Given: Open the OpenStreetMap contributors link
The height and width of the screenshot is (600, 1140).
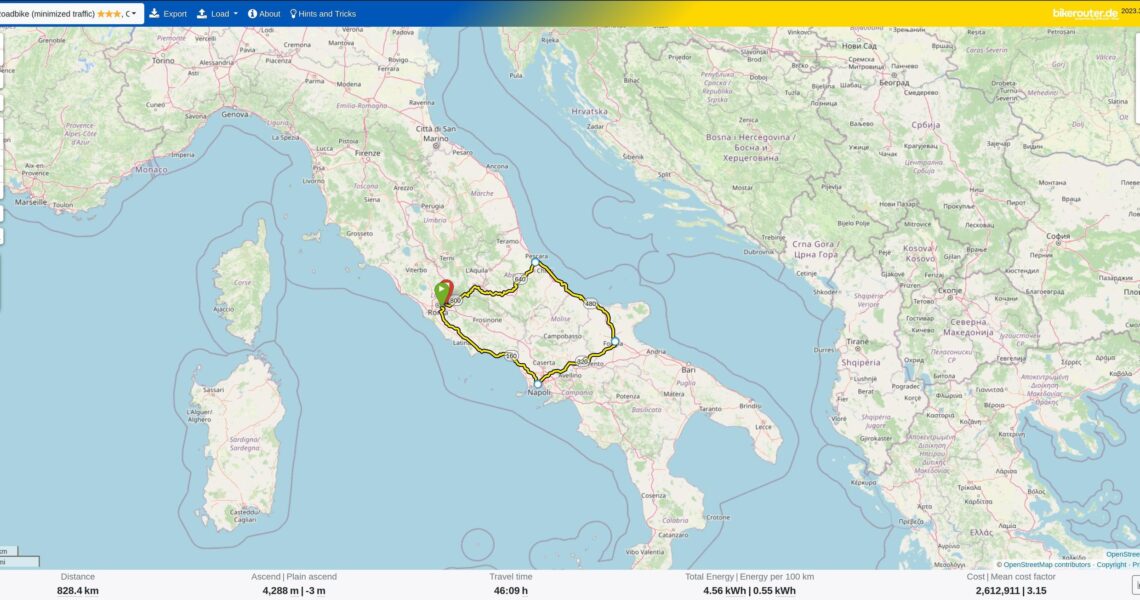Looking at the screenshot, I should coord(1046,565).
